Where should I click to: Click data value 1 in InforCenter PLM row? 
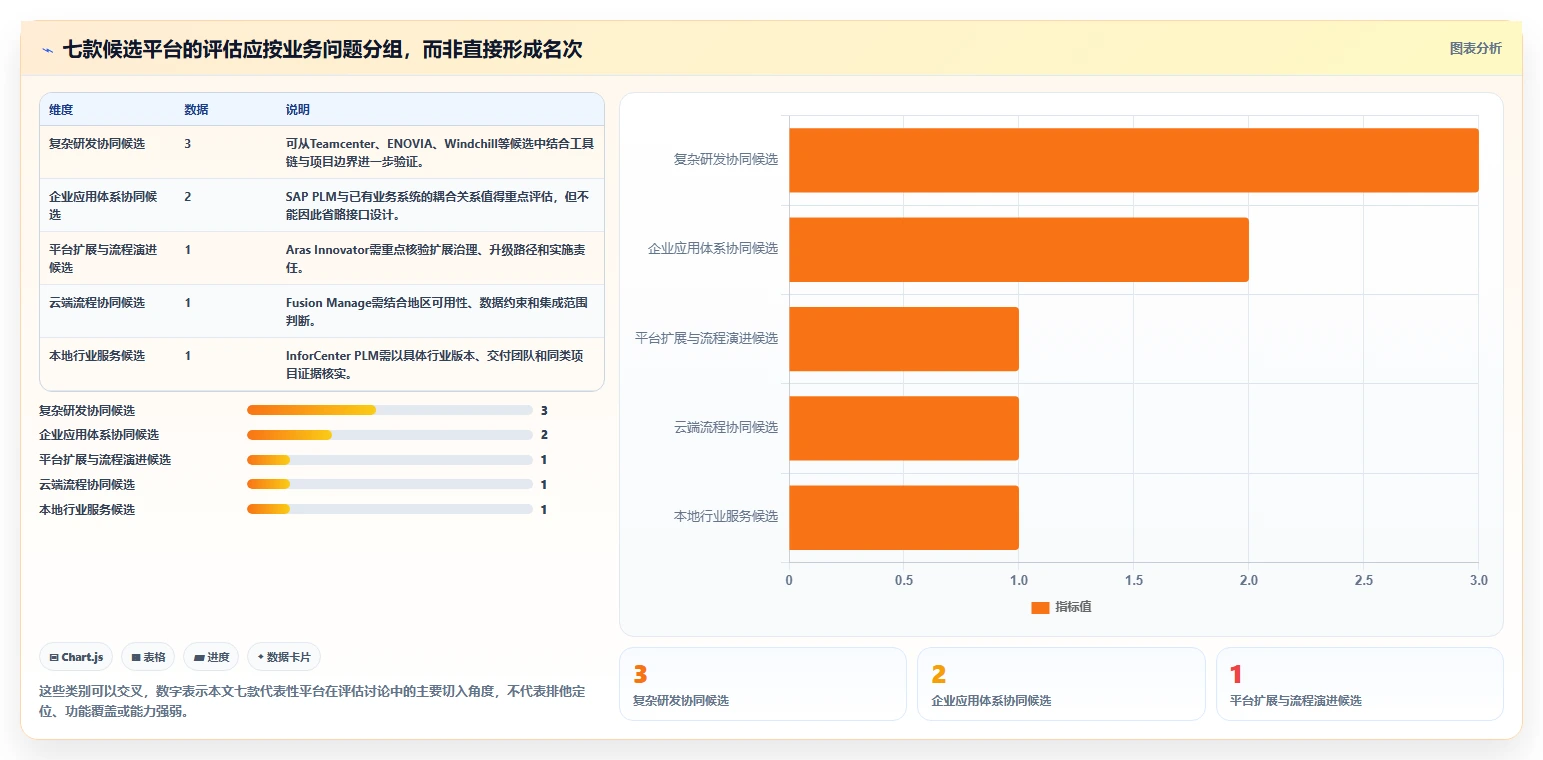188,356
